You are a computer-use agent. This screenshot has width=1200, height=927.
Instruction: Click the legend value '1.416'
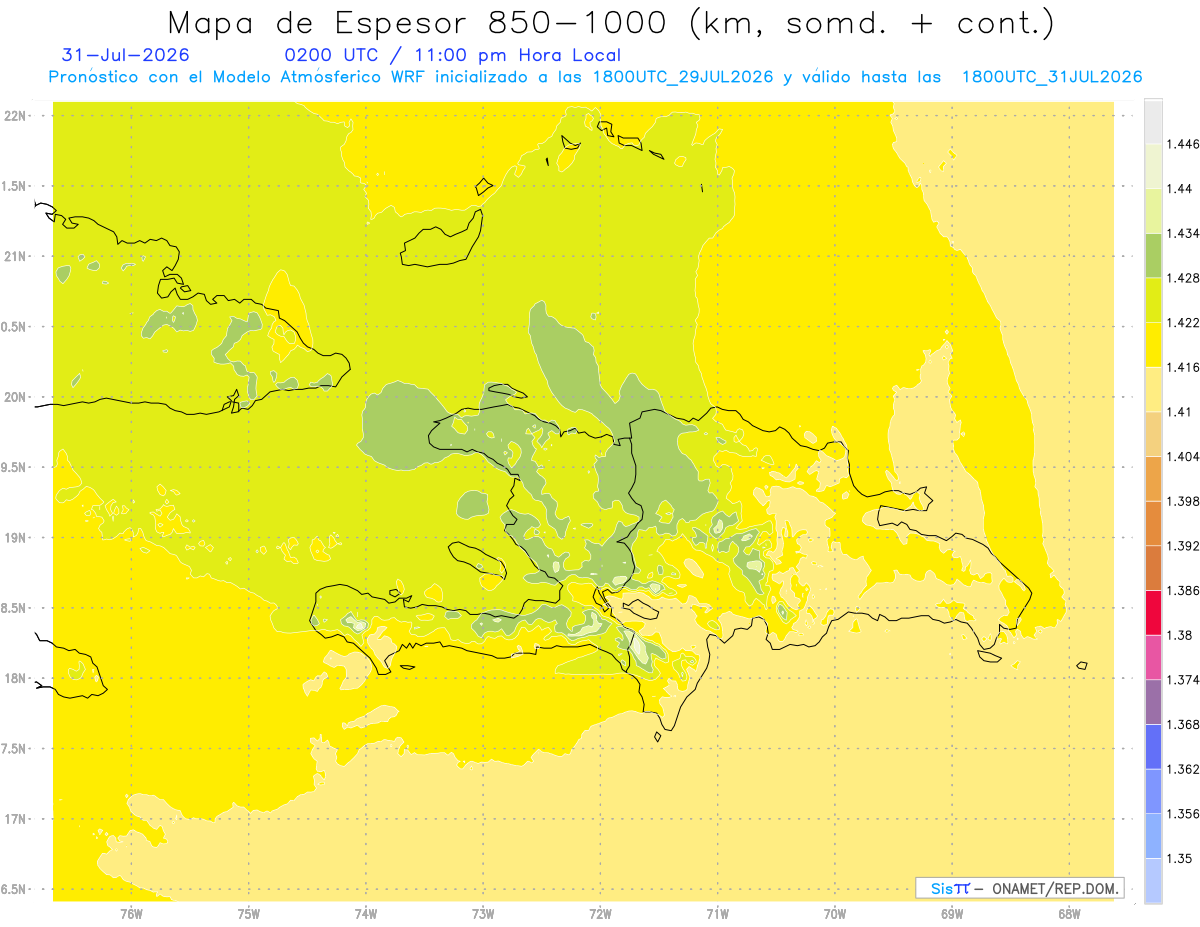pyautogui.click(x=1183, y=367)
